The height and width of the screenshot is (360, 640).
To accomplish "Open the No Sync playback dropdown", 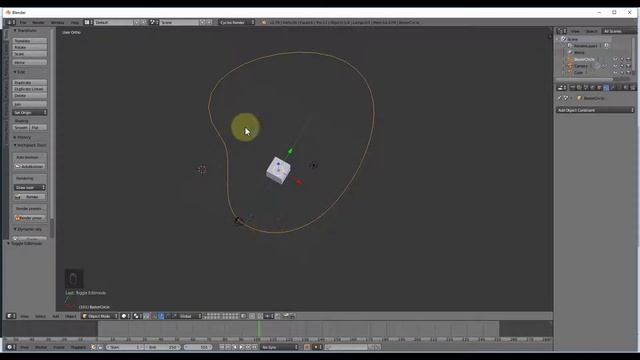I will (x=280, y=347).
